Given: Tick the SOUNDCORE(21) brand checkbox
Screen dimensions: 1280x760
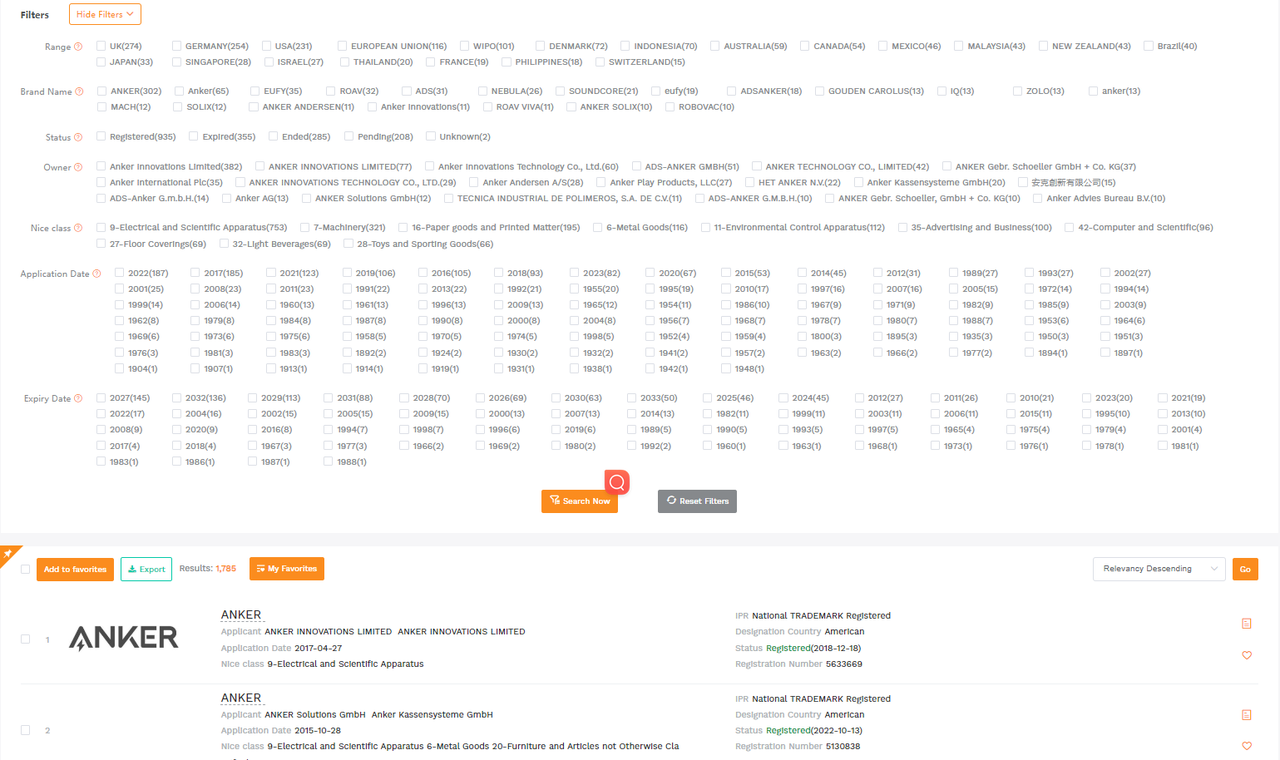Looking at the screenshot, I should [561, 91].
